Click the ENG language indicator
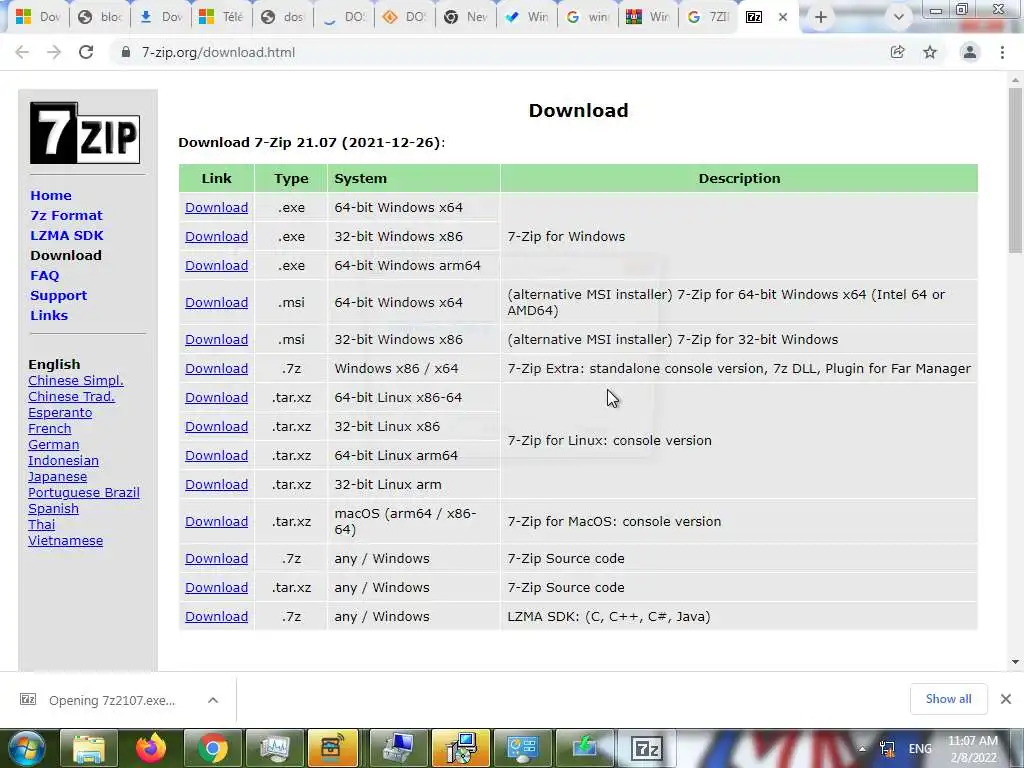Screen dimensions: 1024x768 pyautogui.click(x=920, y=749)
